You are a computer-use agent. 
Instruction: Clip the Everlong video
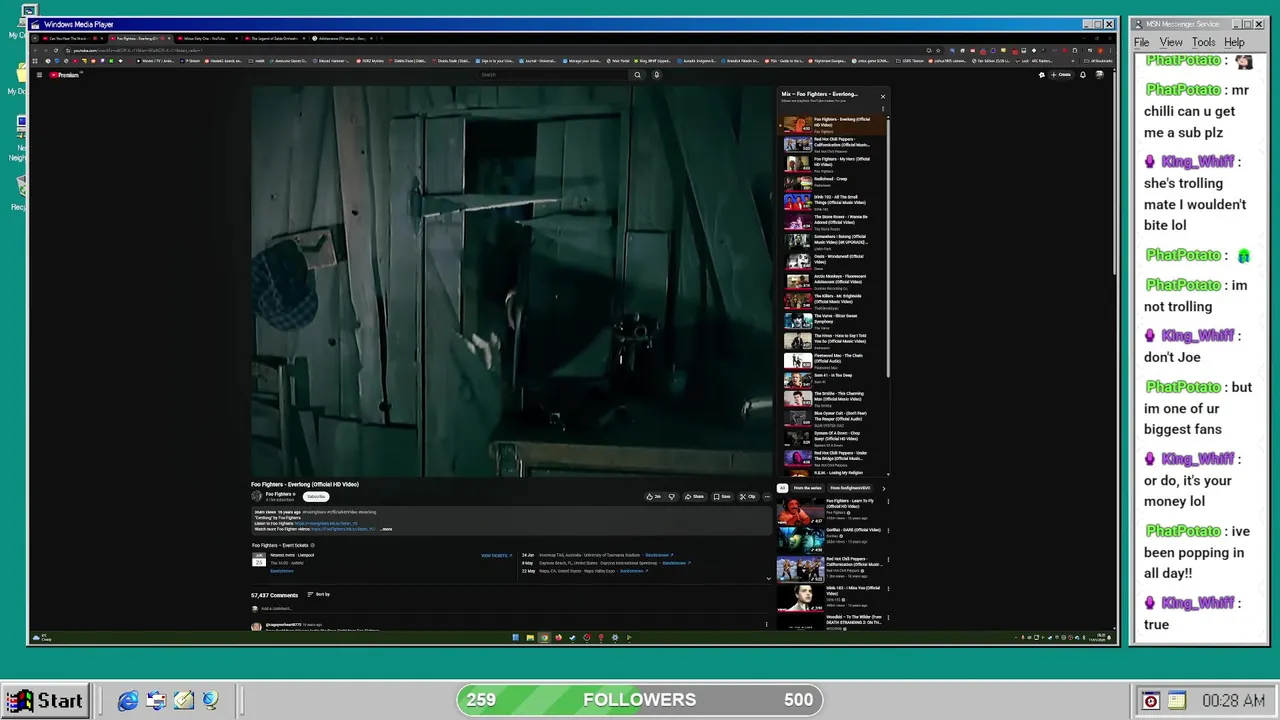pyautogui.click(x=748, y=497)
